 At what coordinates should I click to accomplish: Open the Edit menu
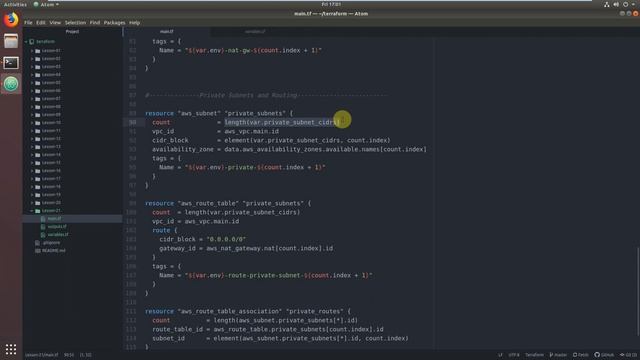coord(41,23)
